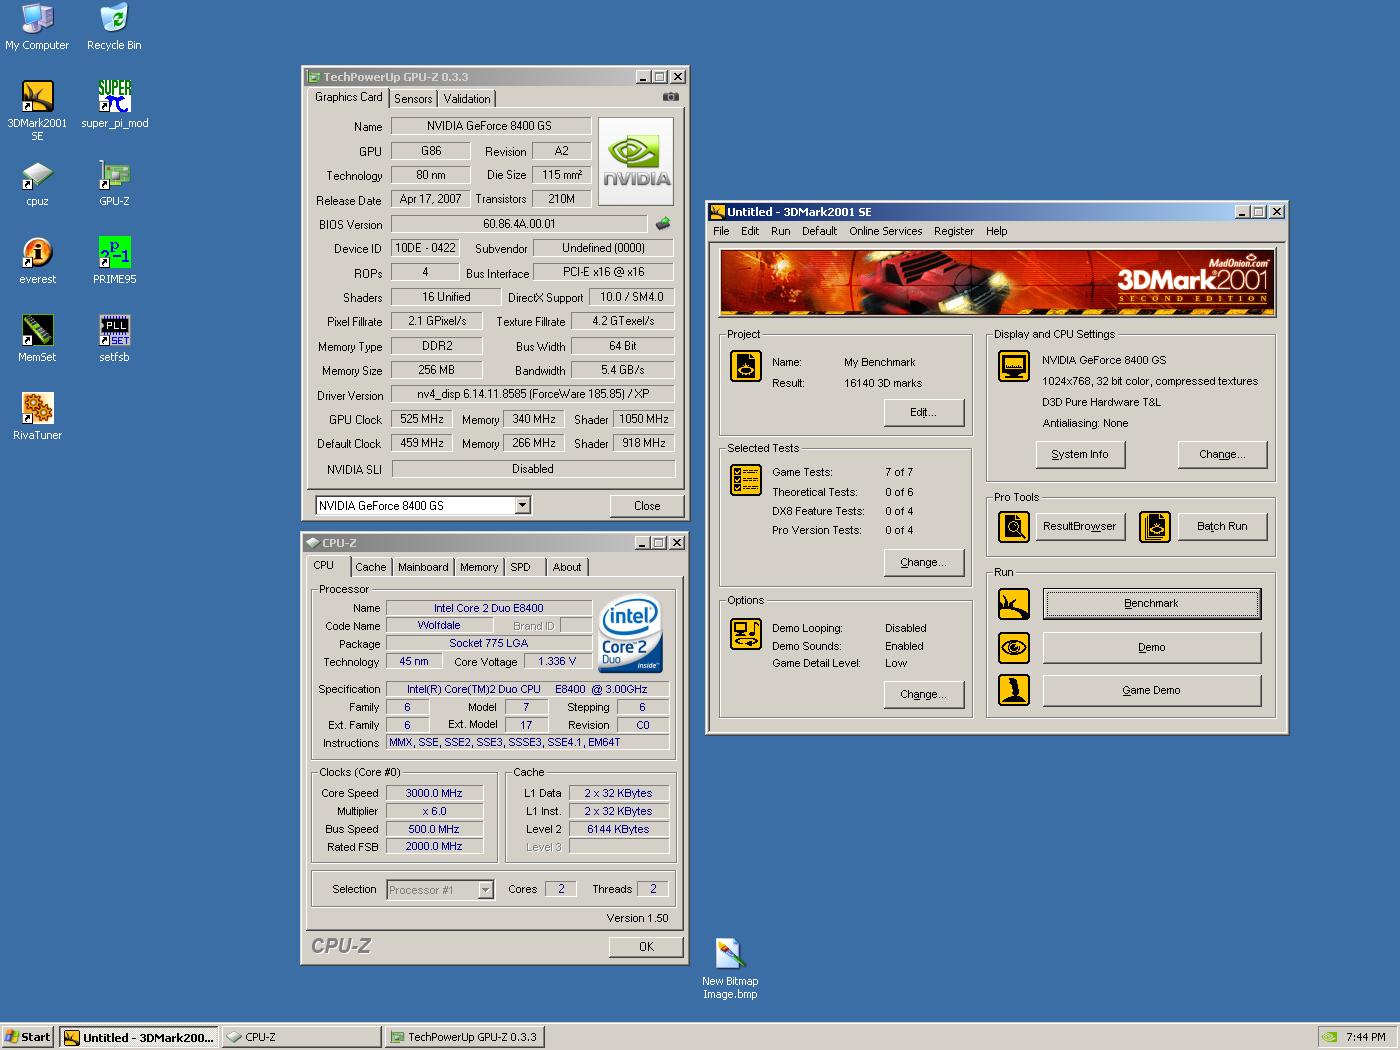Click the BIOS save chip icon in GPU-Z
The width and height of the screenshot is (1400, 1050).
coord(662,224)
